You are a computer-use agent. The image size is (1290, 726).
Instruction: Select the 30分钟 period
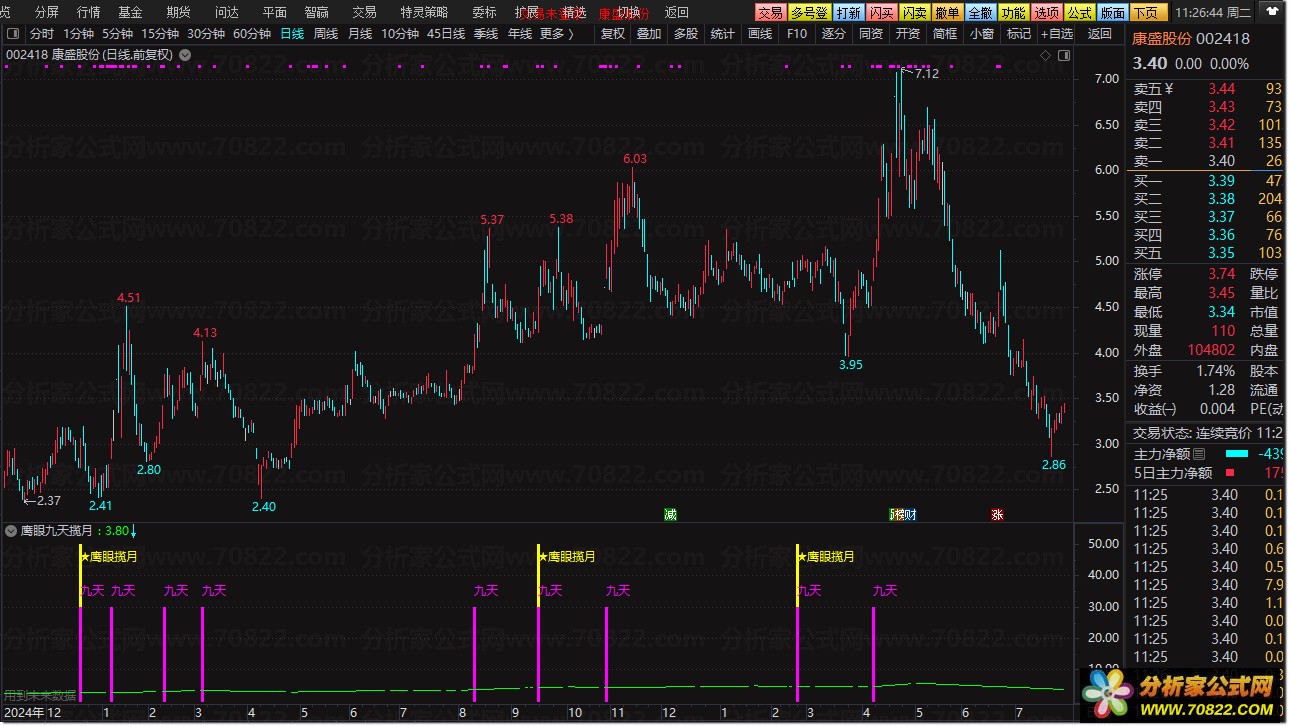point(206,33)
